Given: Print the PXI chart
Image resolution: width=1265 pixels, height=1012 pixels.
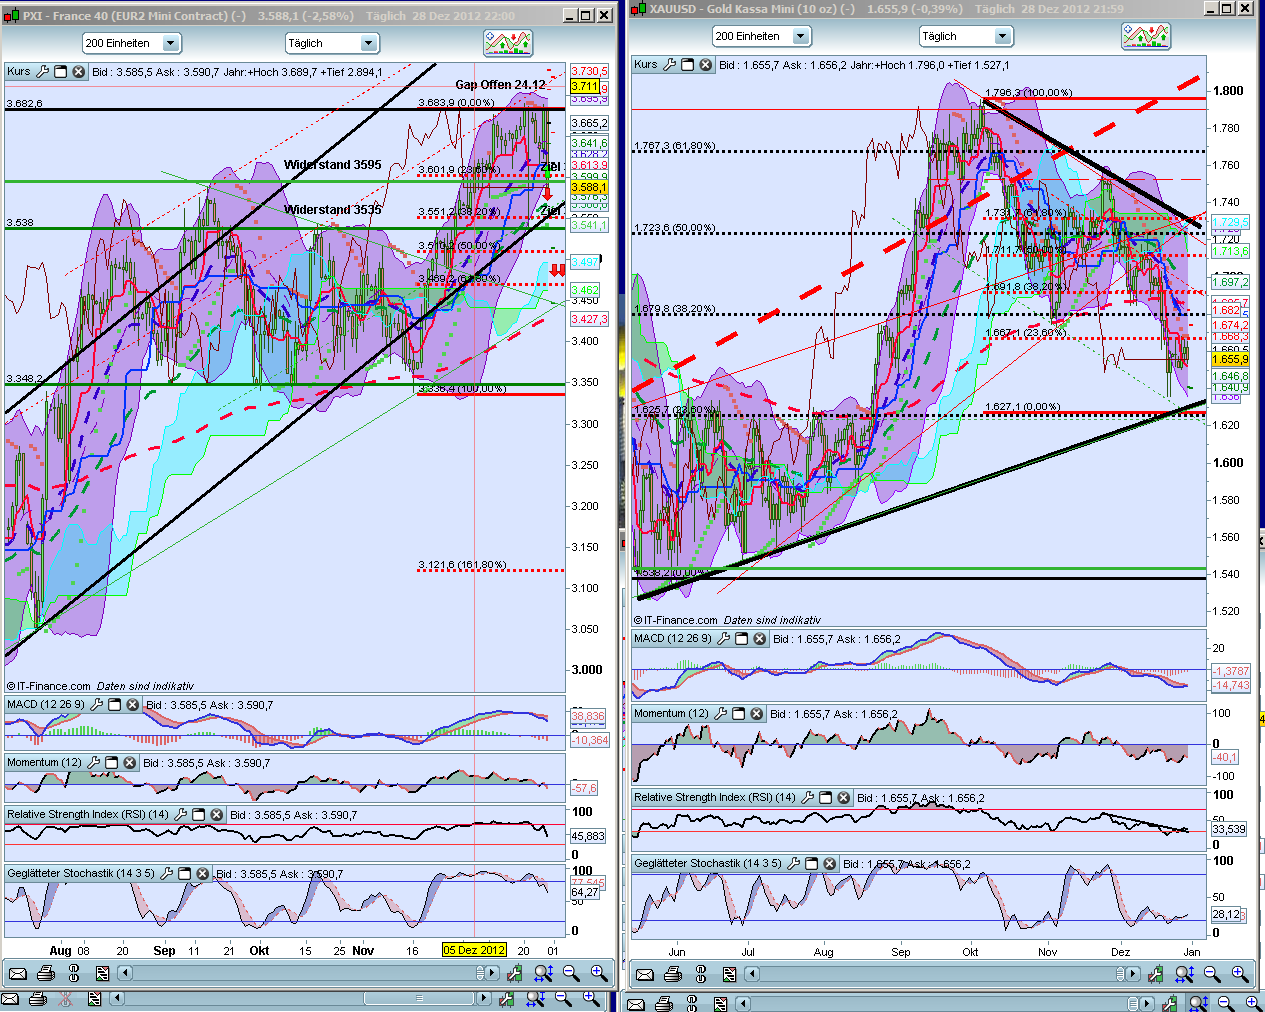Looking at the screenshot, I should pyautogui.click(x=46, y=973).
